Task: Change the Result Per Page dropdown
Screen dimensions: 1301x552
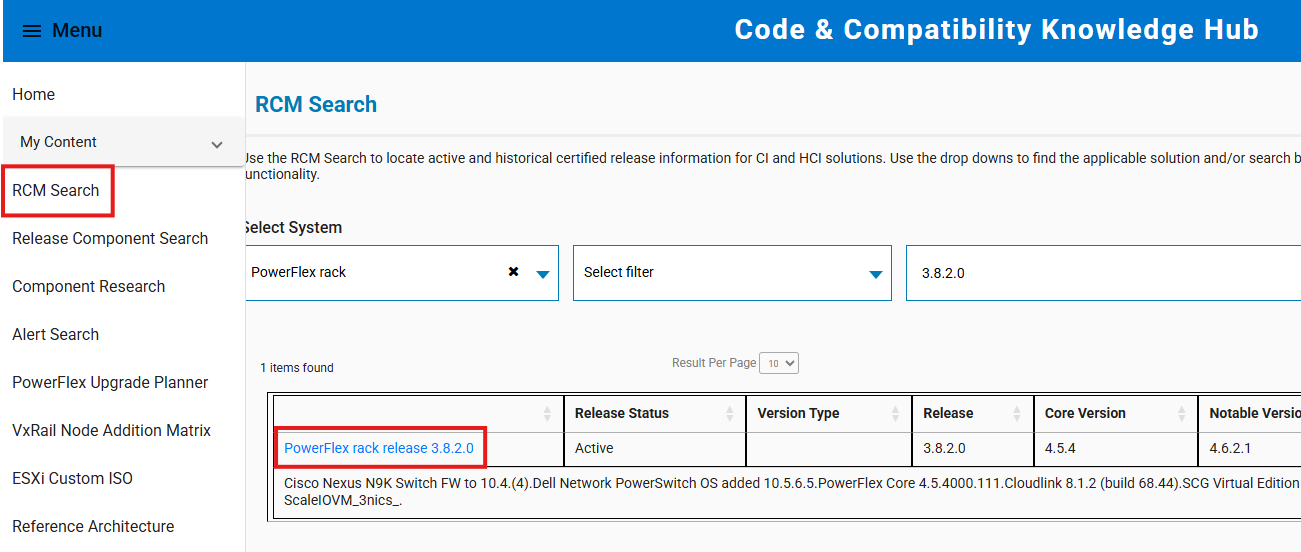Action: (779, 363)
